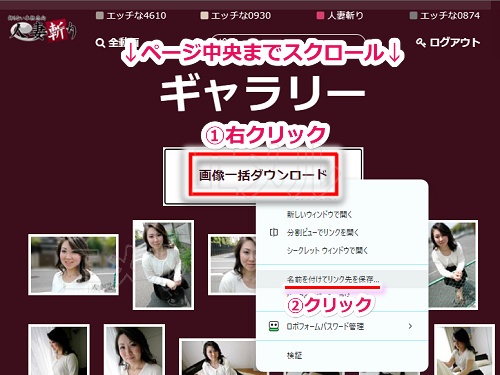This screenshot has height=375, width=500.
Task: Open bottom-row thumbnail of woman seated indoors
Action: [x=218, y=357]
